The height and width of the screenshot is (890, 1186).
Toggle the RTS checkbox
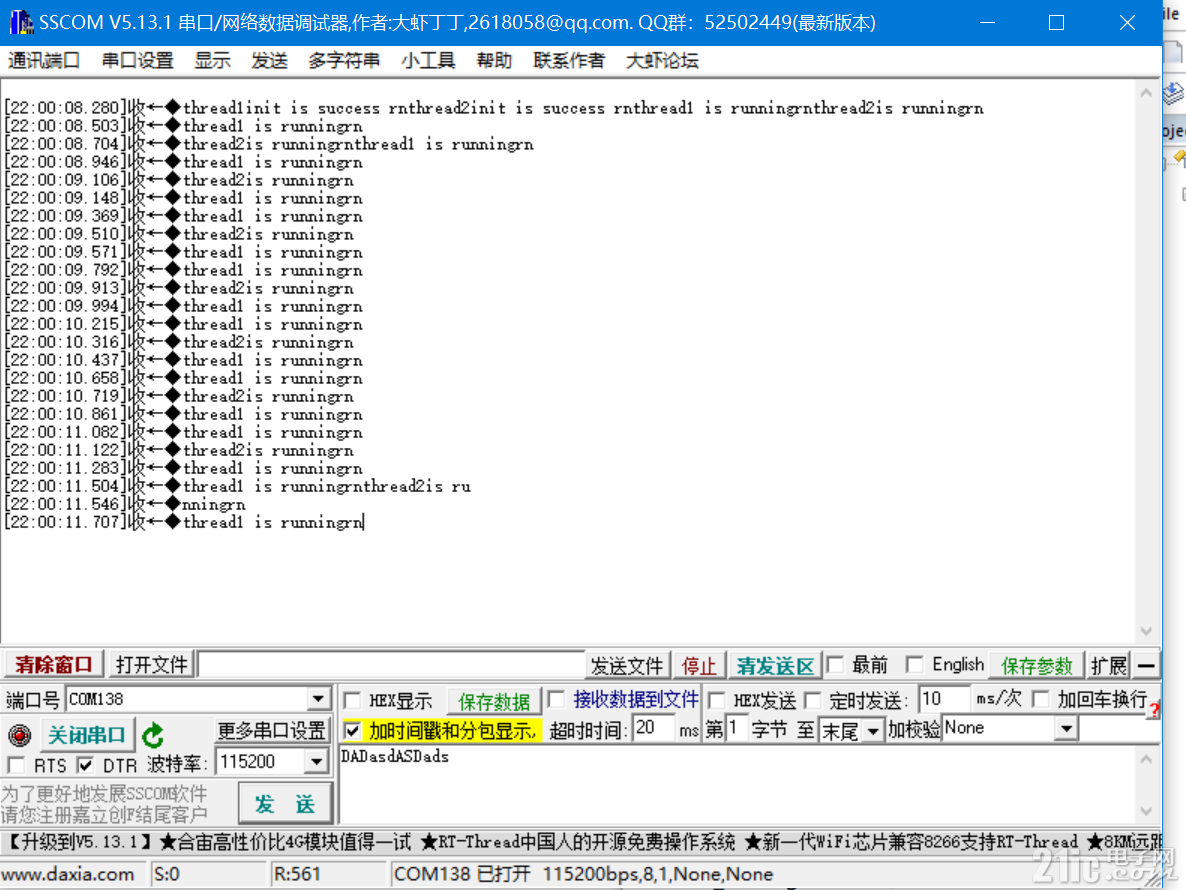pos(17,765)
